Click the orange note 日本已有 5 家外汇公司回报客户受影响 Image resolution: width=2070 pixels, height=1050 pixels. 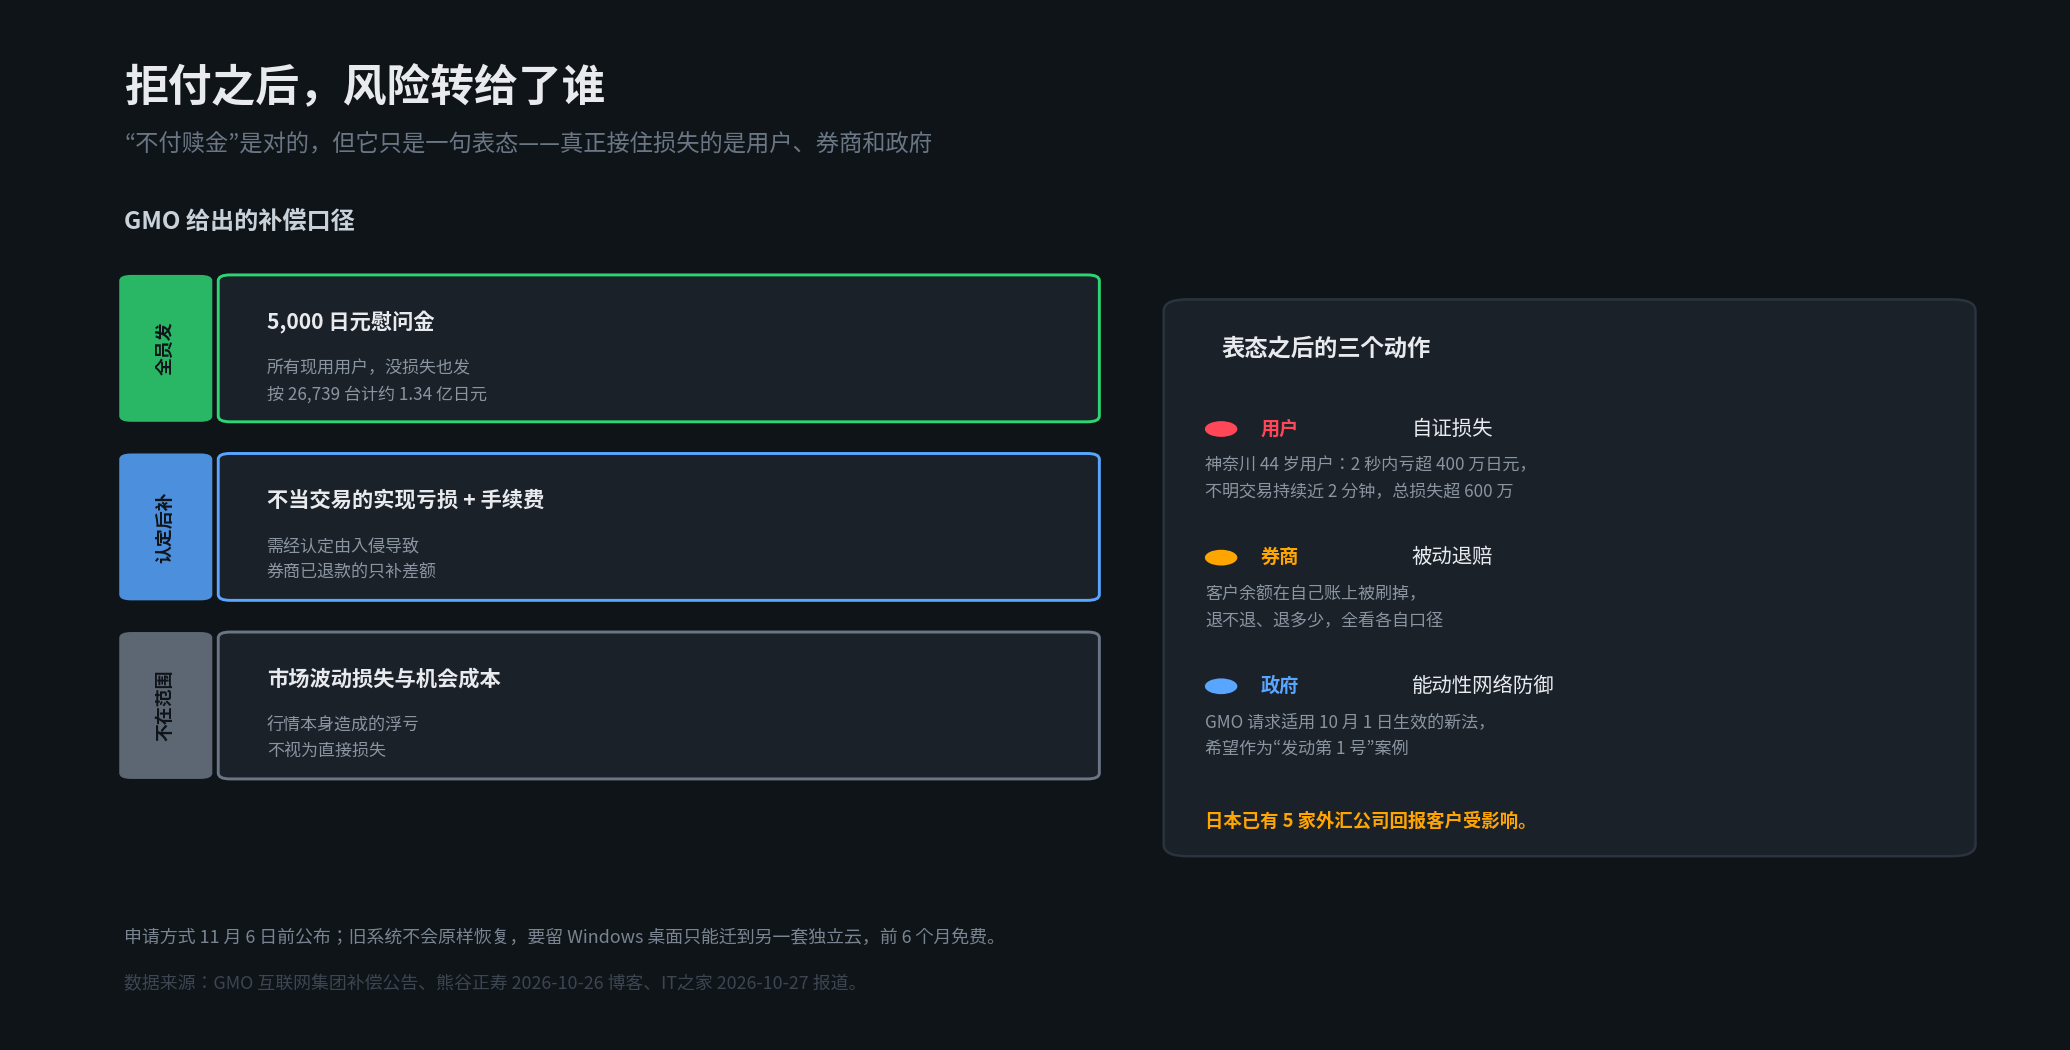click(1367, 821)
